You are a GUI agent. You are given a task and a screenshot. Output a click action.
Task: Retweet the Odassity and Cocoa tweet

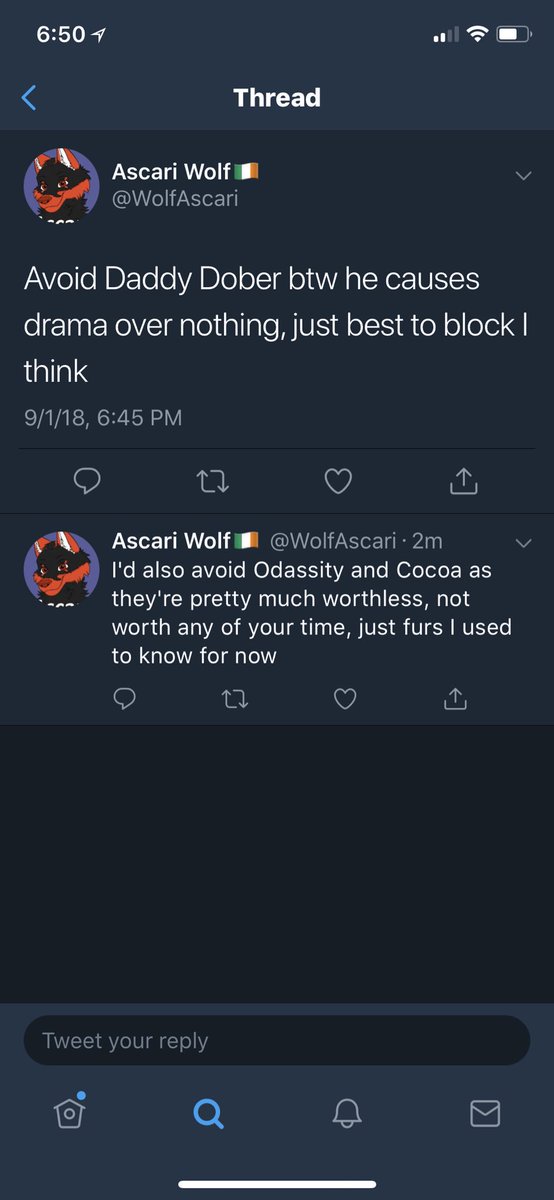[234, 699]
